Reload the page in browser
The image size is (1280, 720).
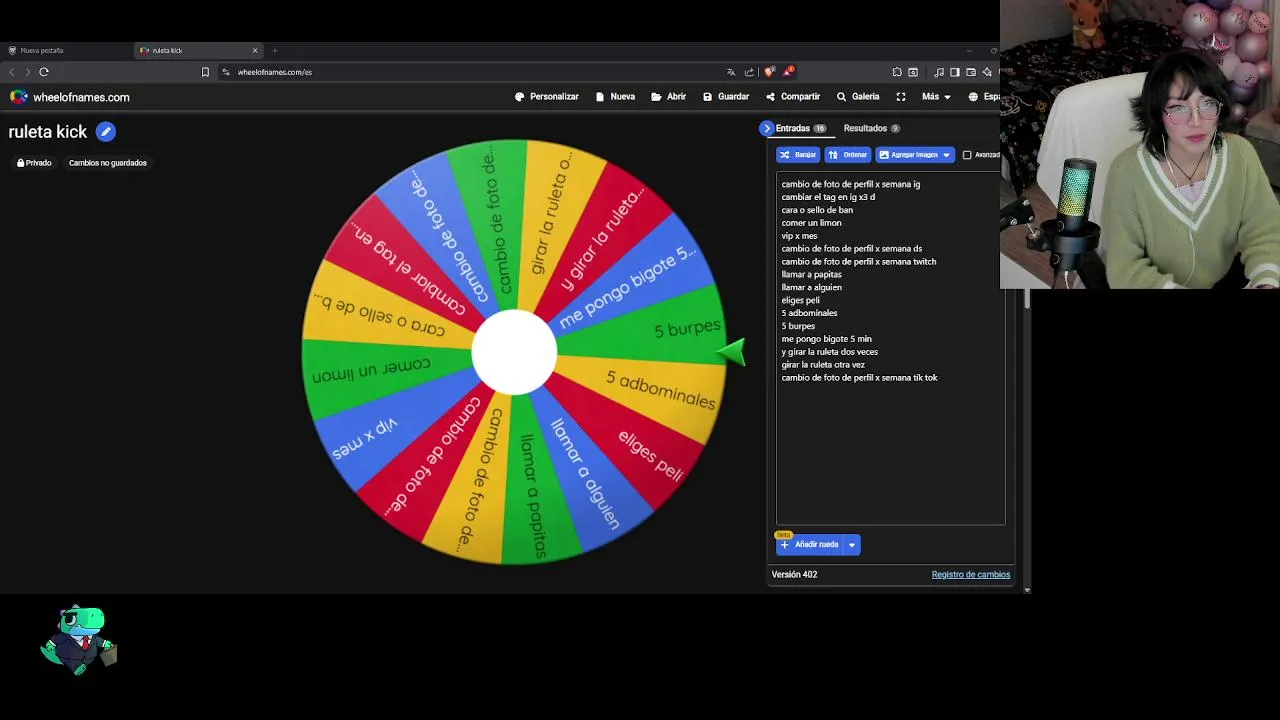(x=44, y=72)
